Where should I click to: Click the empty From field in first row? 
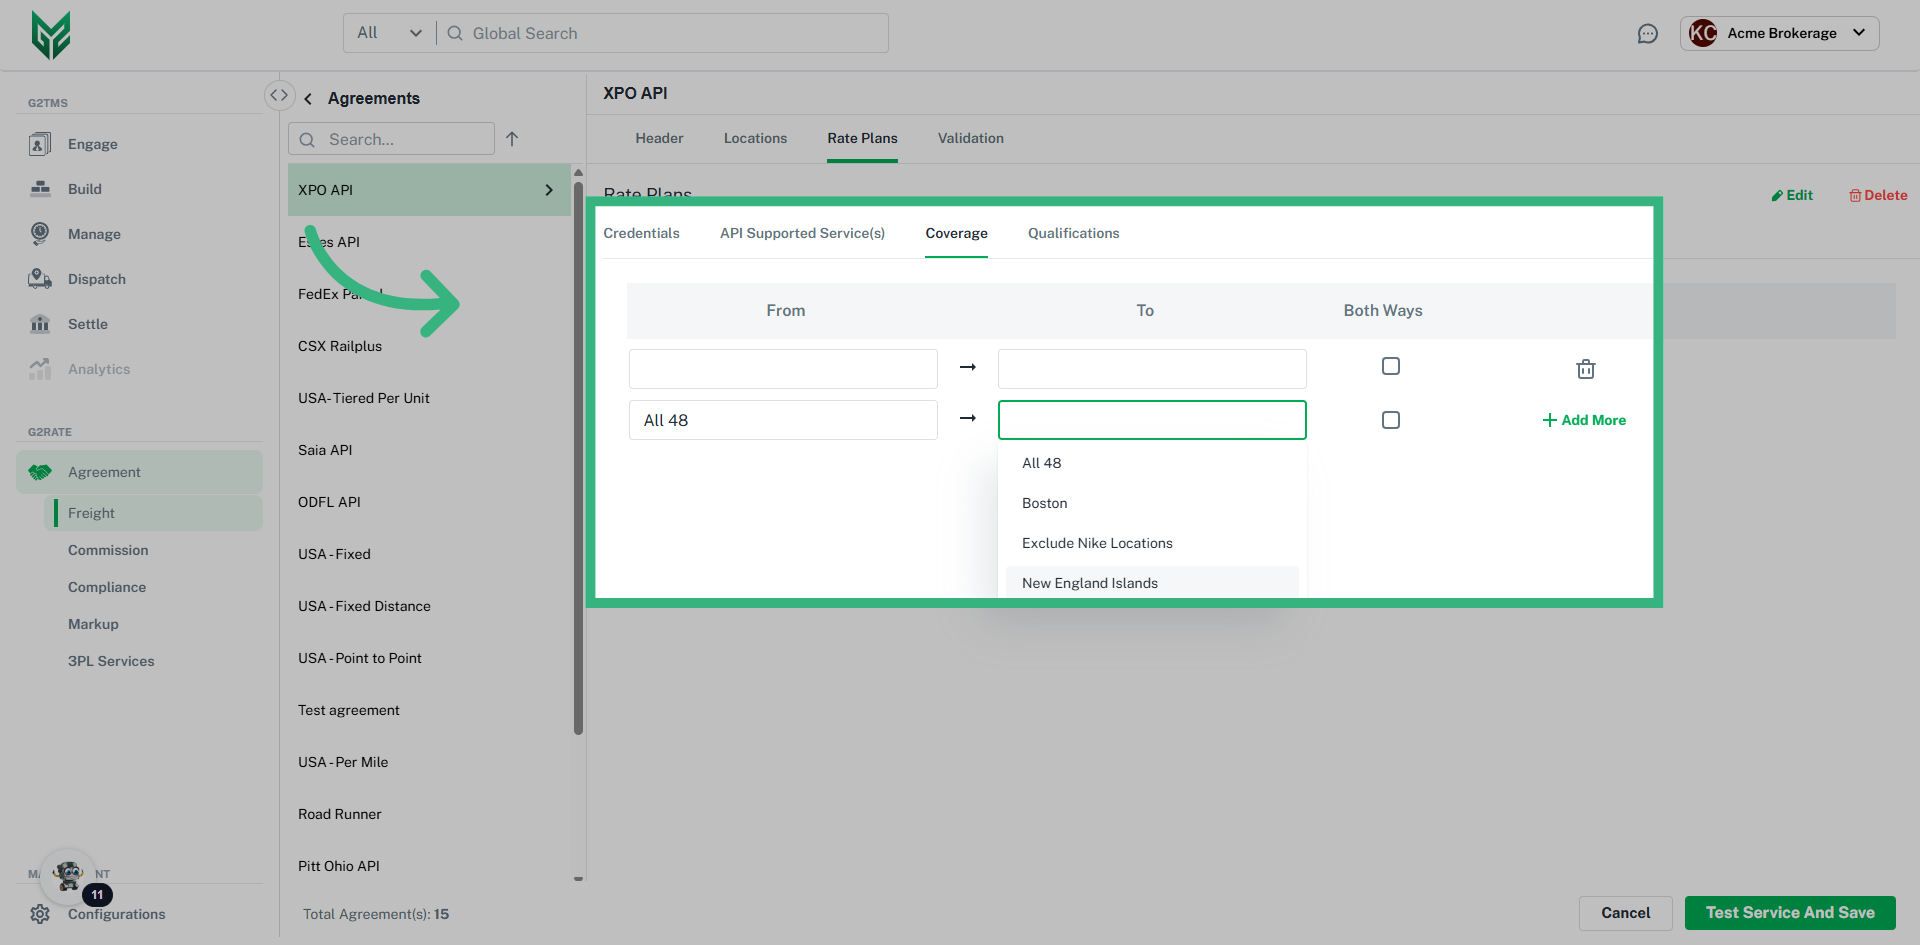point(782,369)
